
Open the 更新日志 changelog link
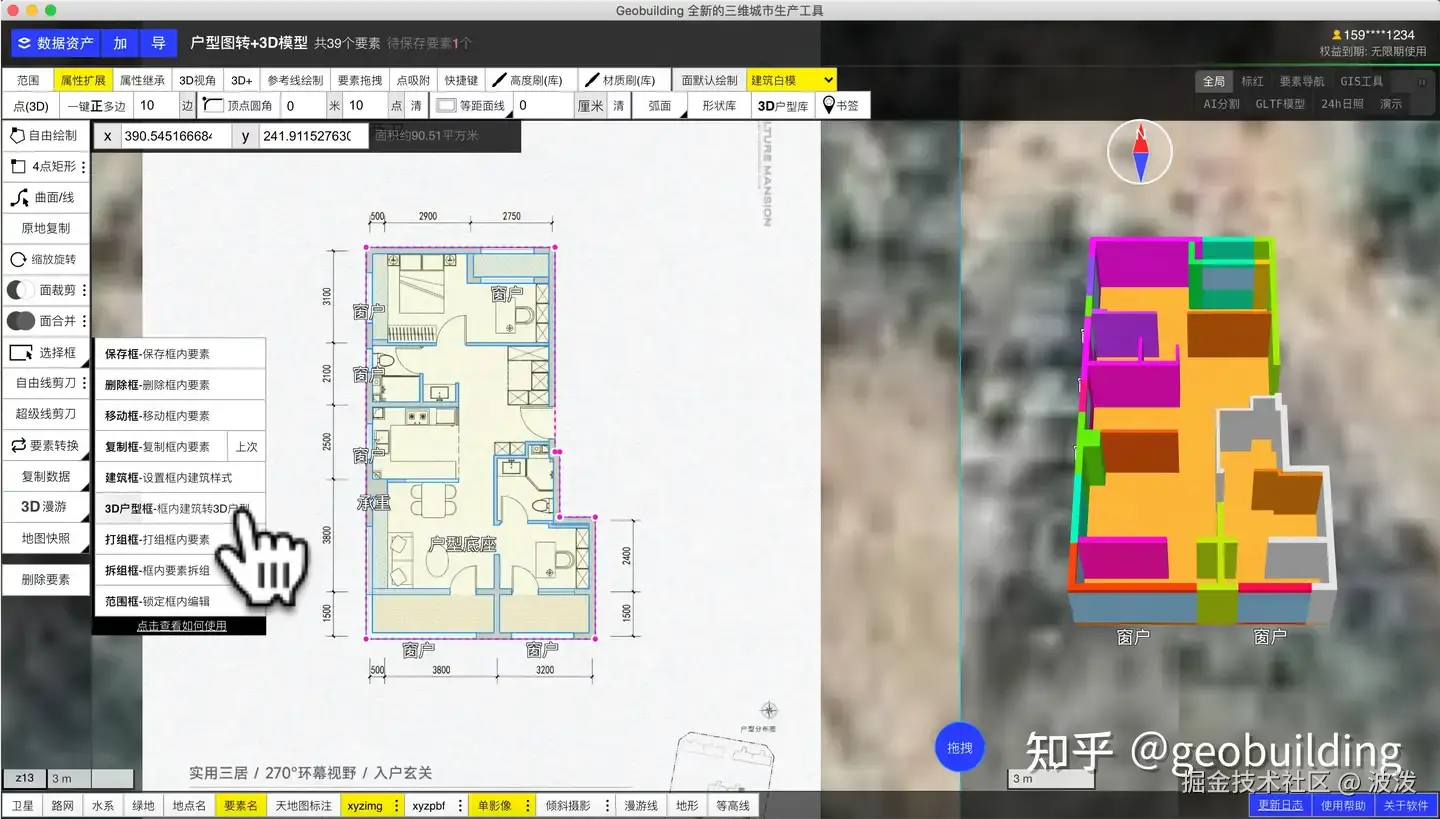[x=1280, y=805]
